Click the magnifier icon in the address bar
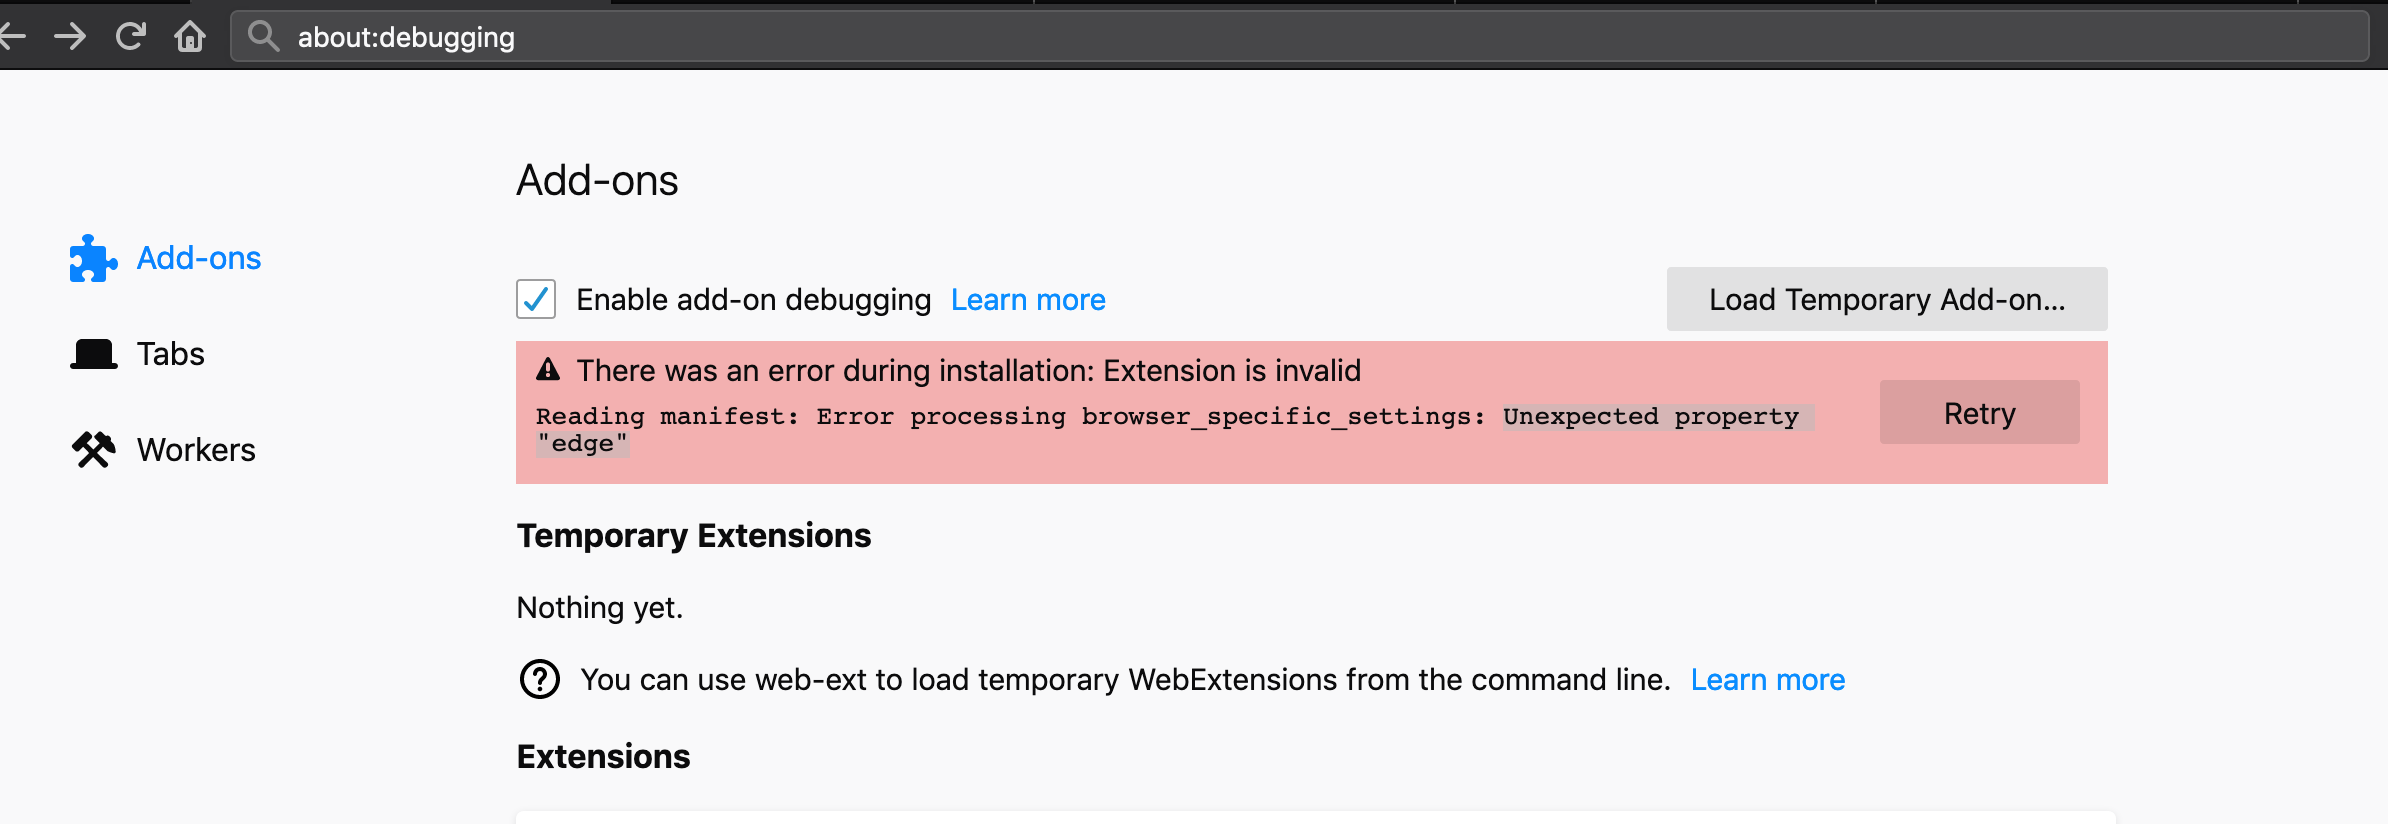 263,36
